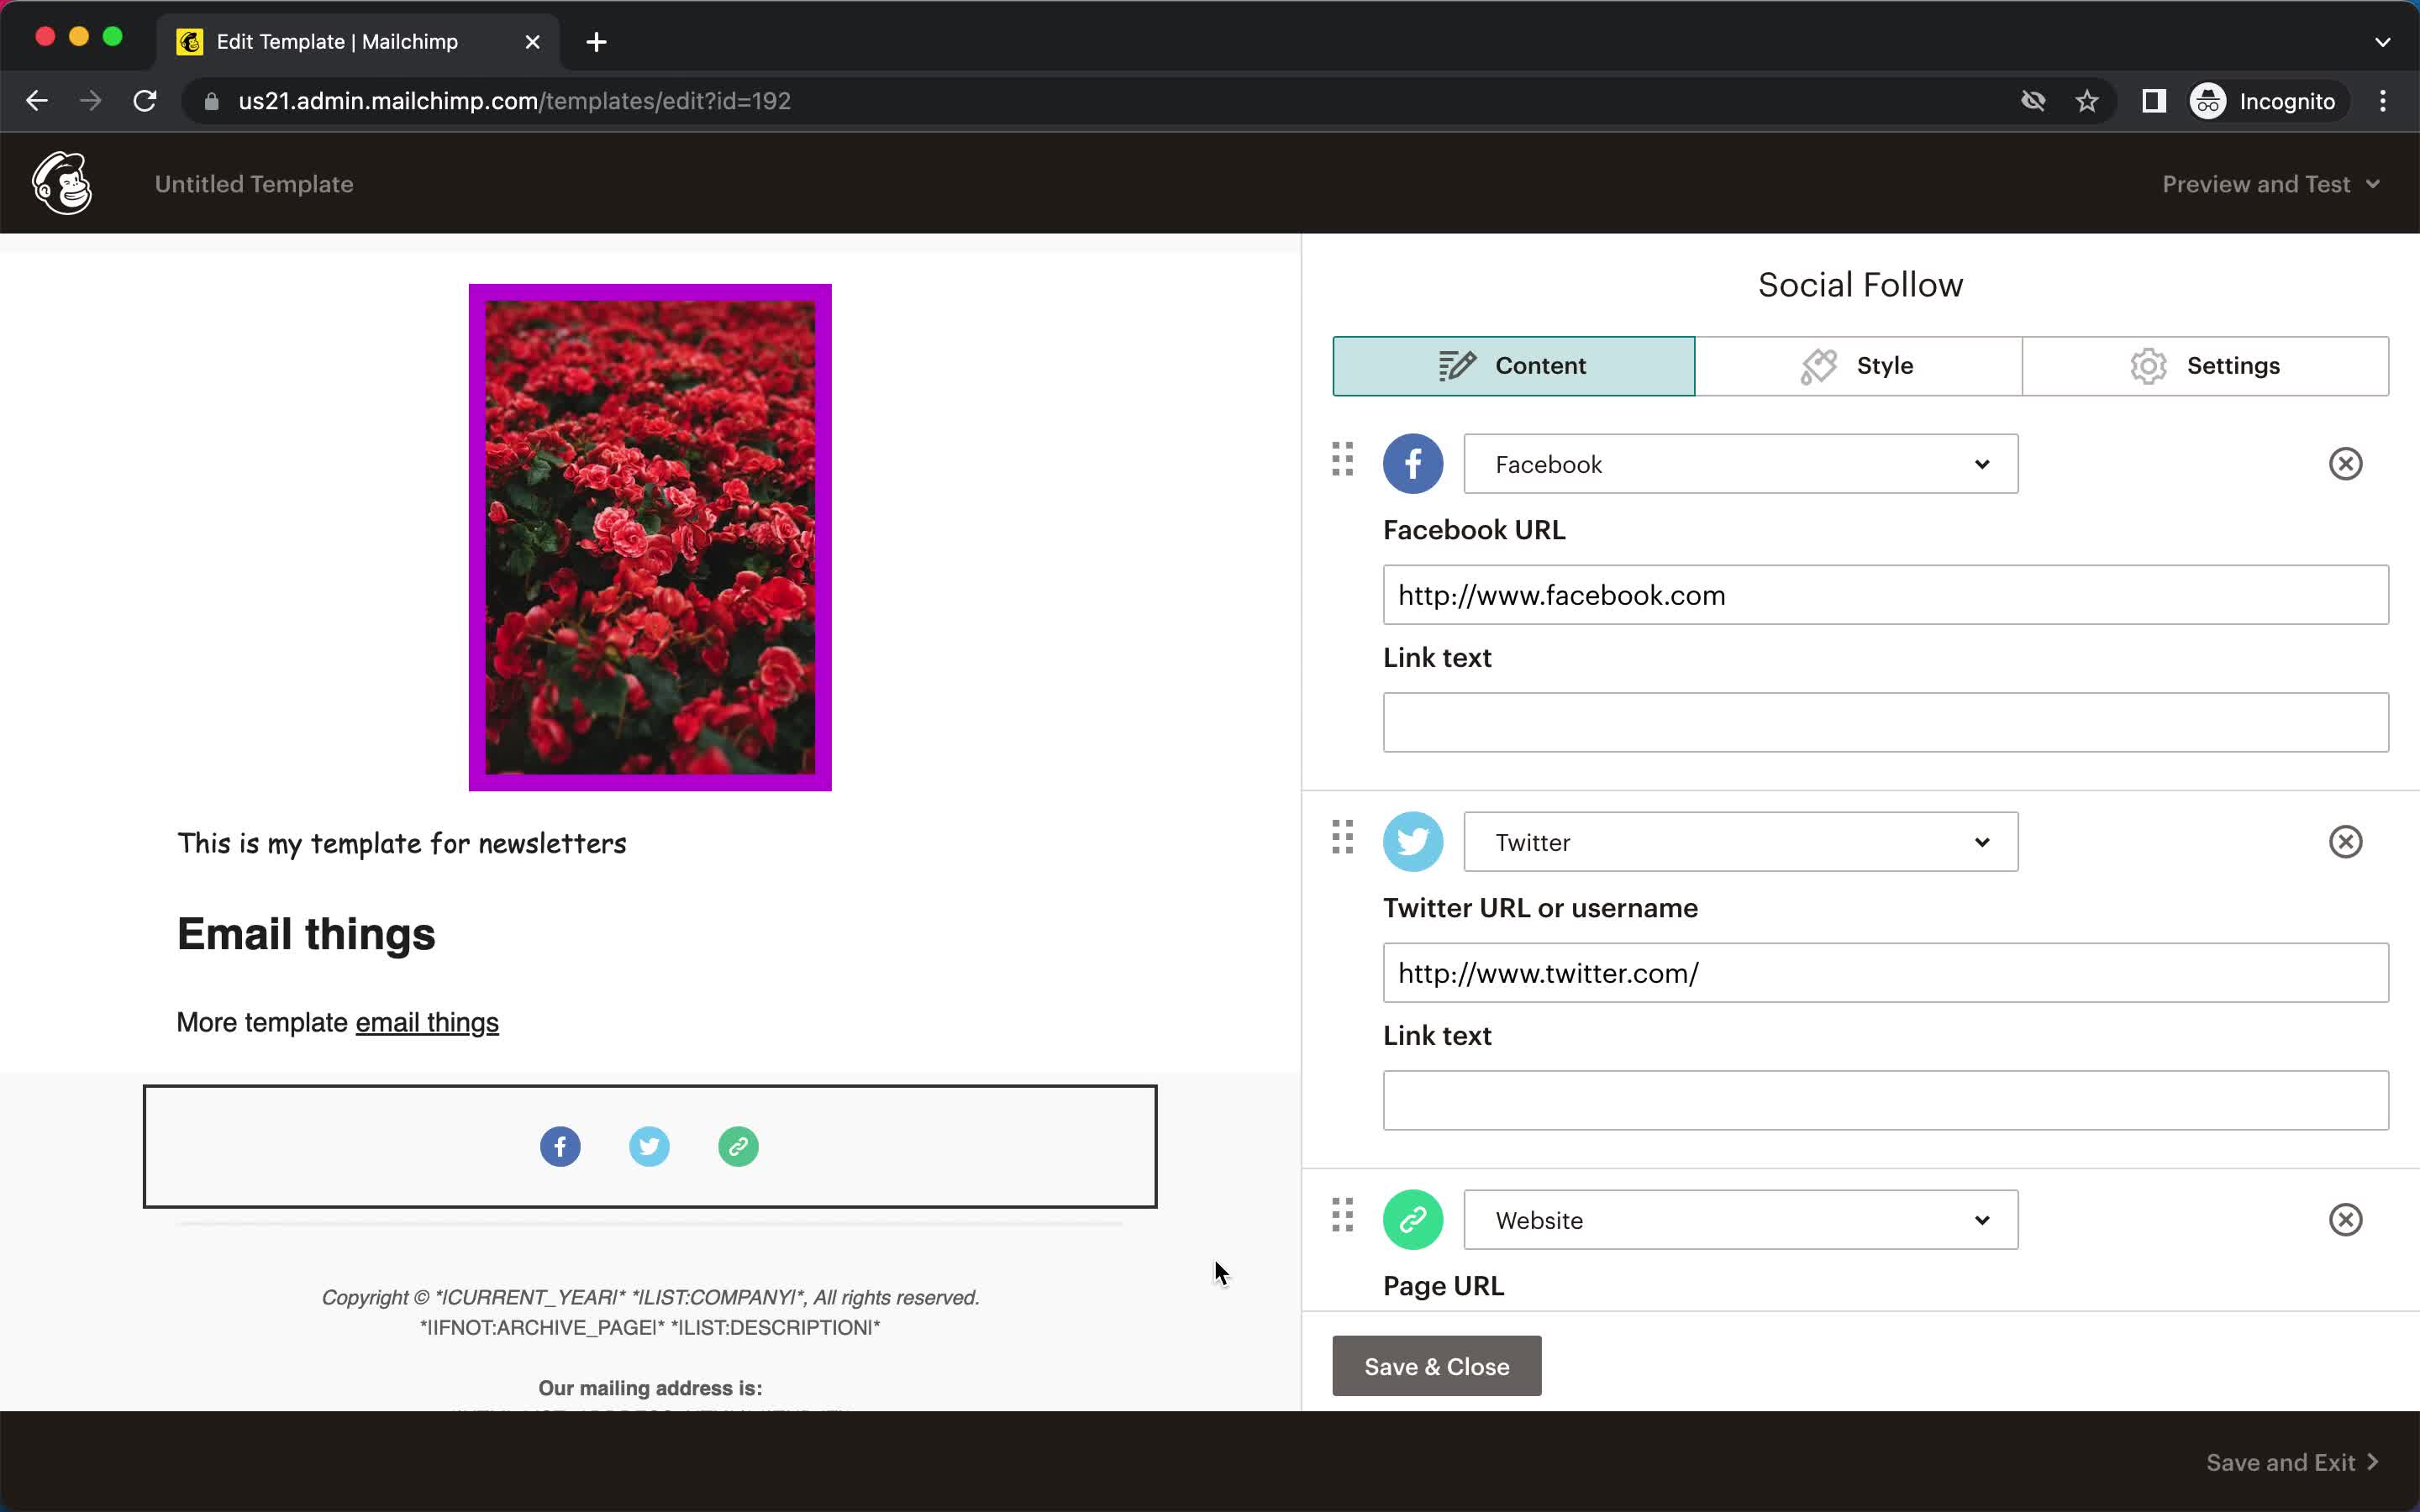The image size is (2420, 1512).
Task: Click the Untitled Template name
Action: pyautogui.click(x=254, y=184)
